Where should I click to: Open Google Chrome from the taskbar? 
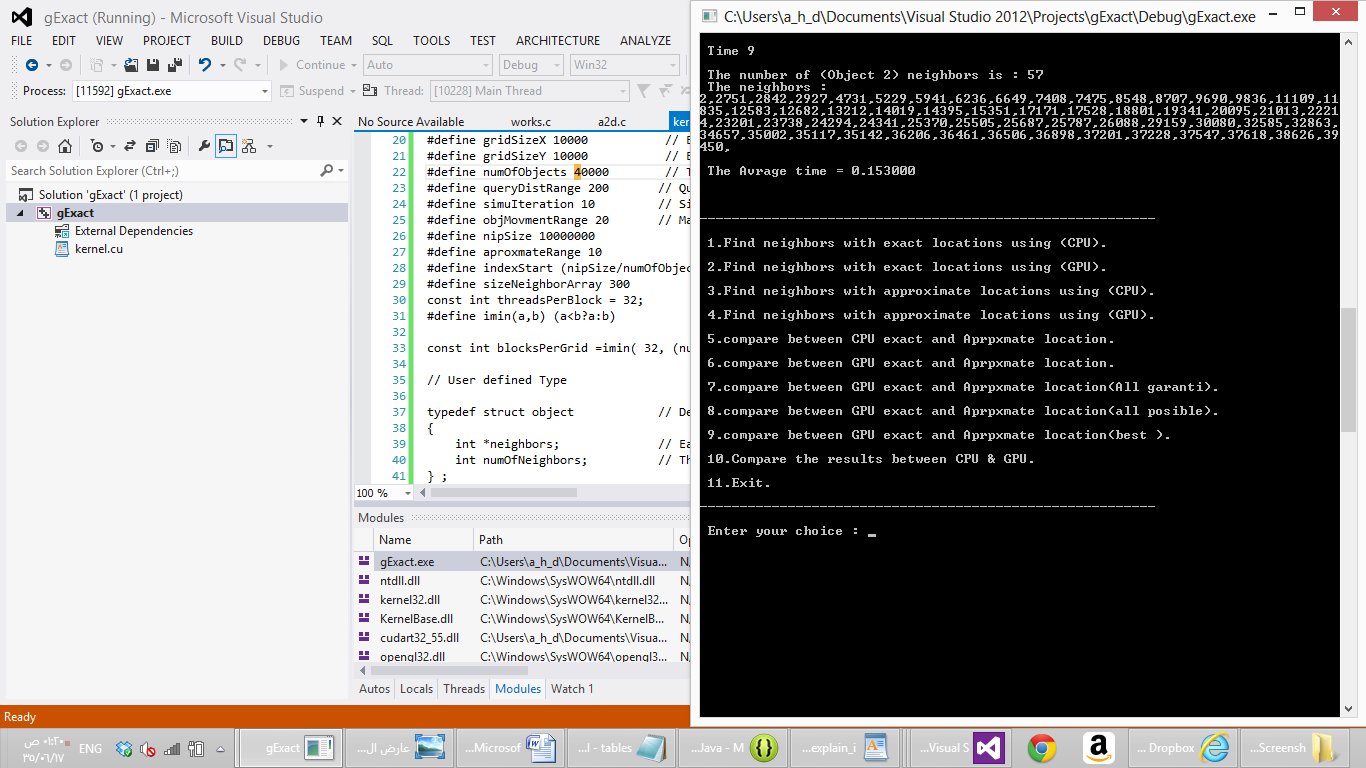coord(1042,747)
